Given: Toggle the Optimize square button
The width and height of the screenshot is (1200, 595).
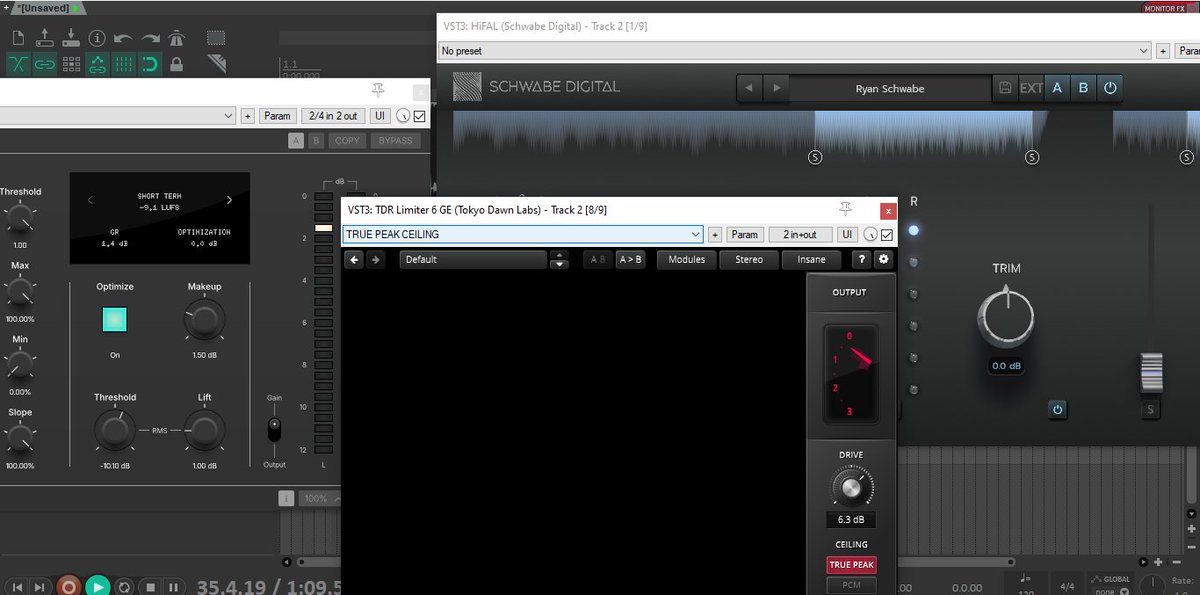Looking at the screenshot, I should pos(115,320).
